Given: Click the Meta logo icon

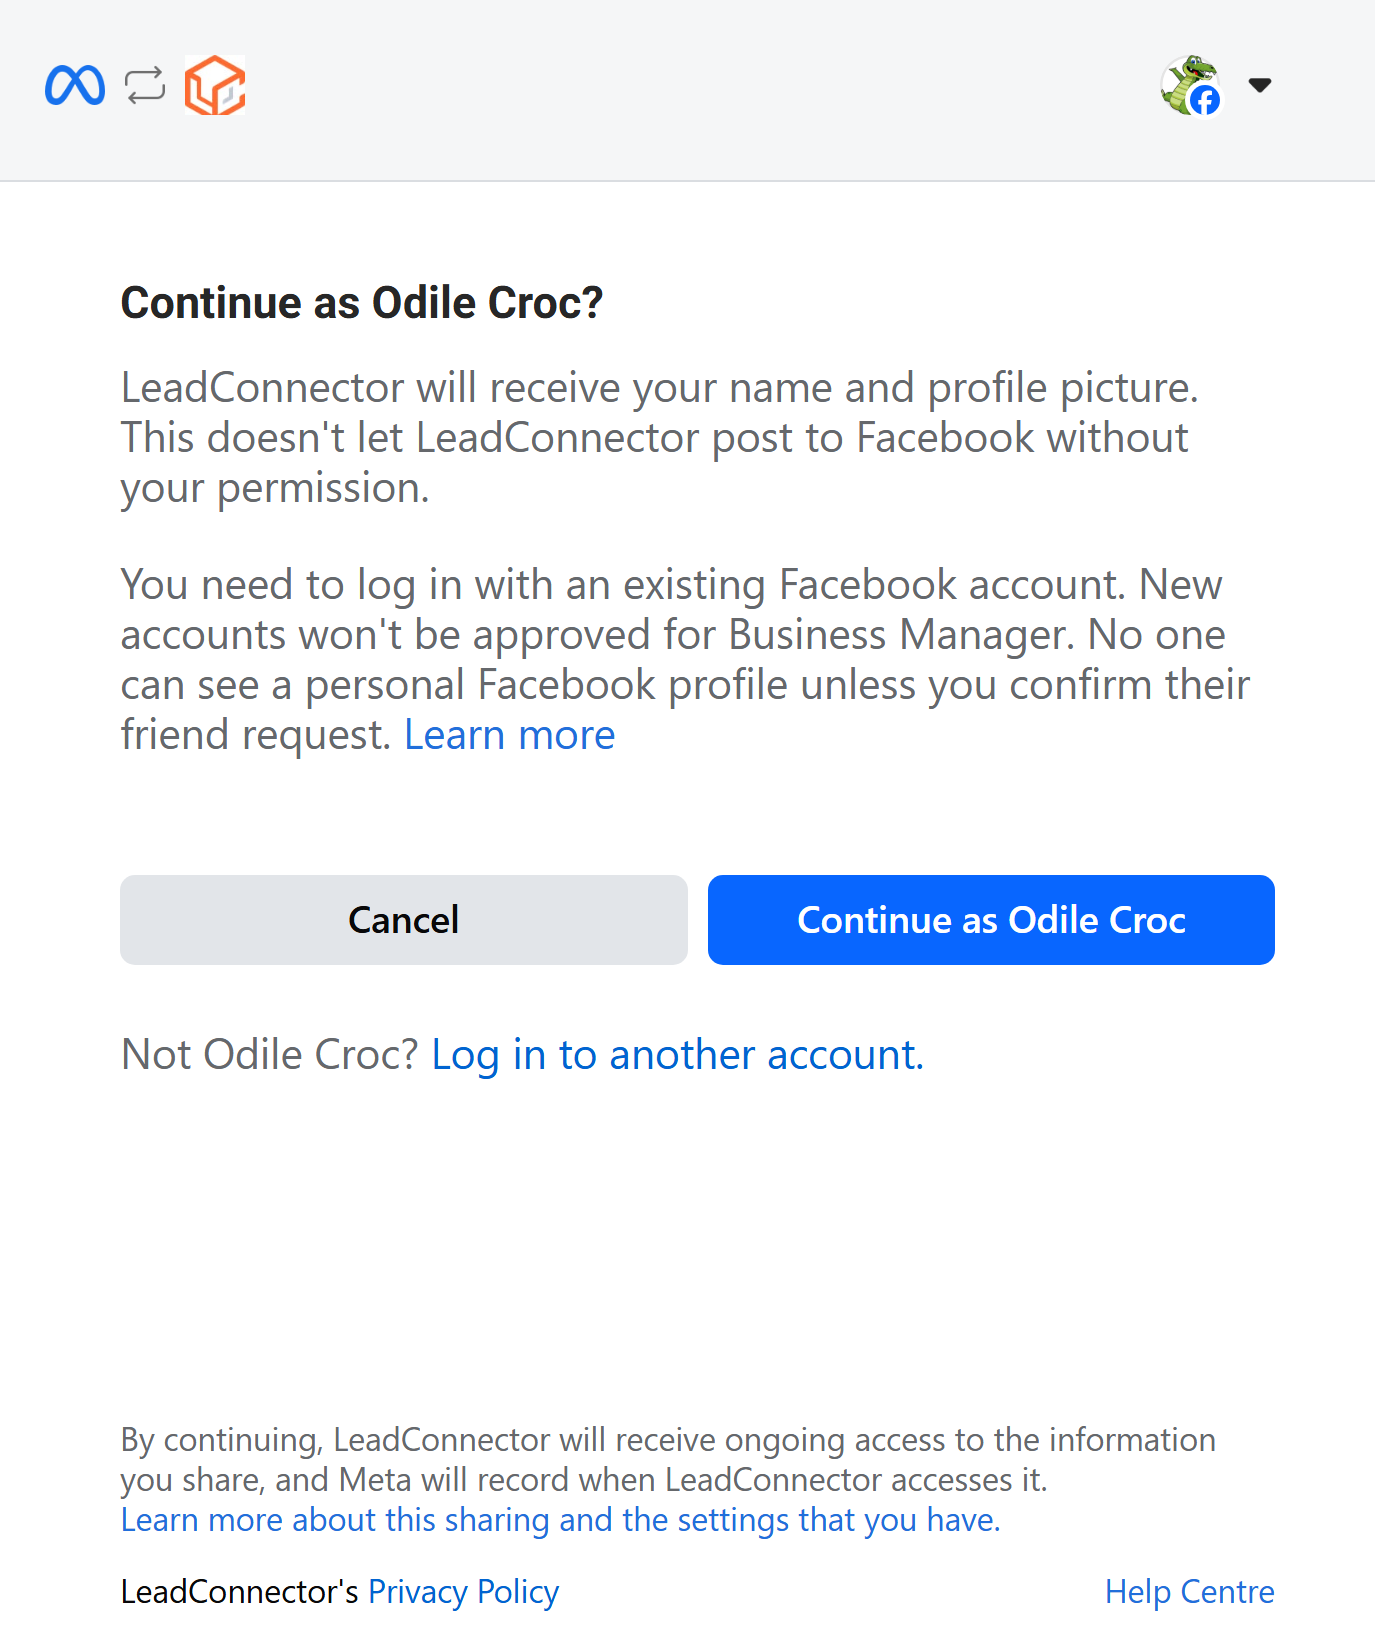Looking at the screenshot, I should tap(75, 86).
